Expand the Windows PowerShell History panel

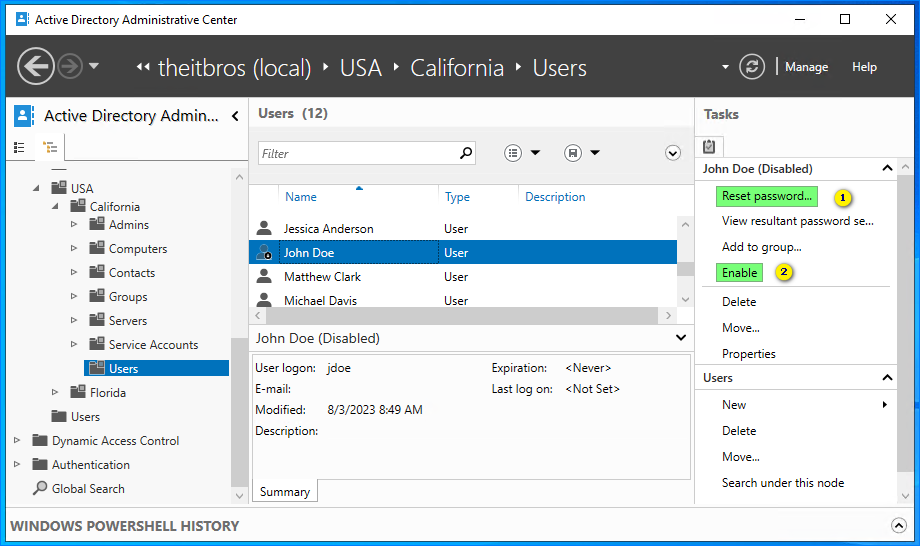coord(898,525)
